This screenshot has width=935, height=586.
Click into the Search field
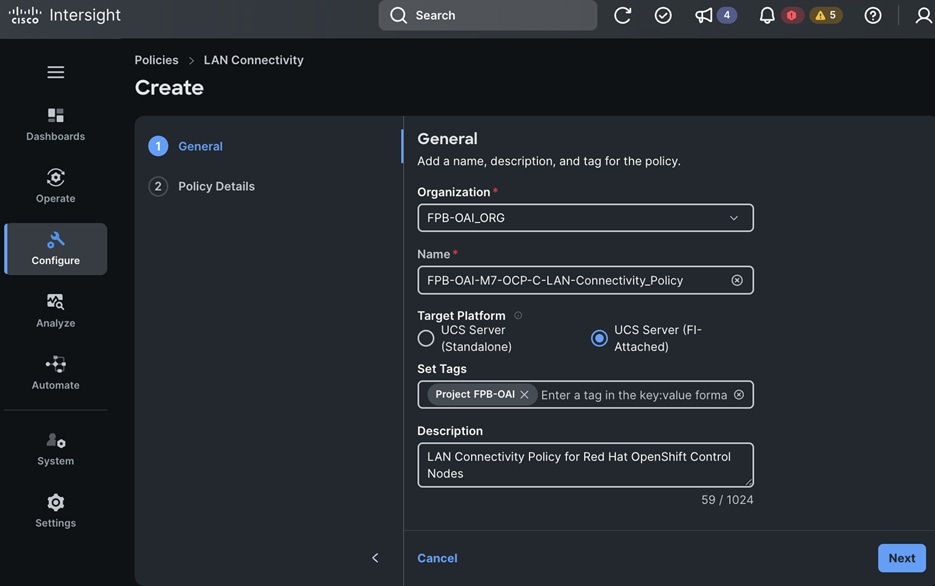tap(488, 15)
